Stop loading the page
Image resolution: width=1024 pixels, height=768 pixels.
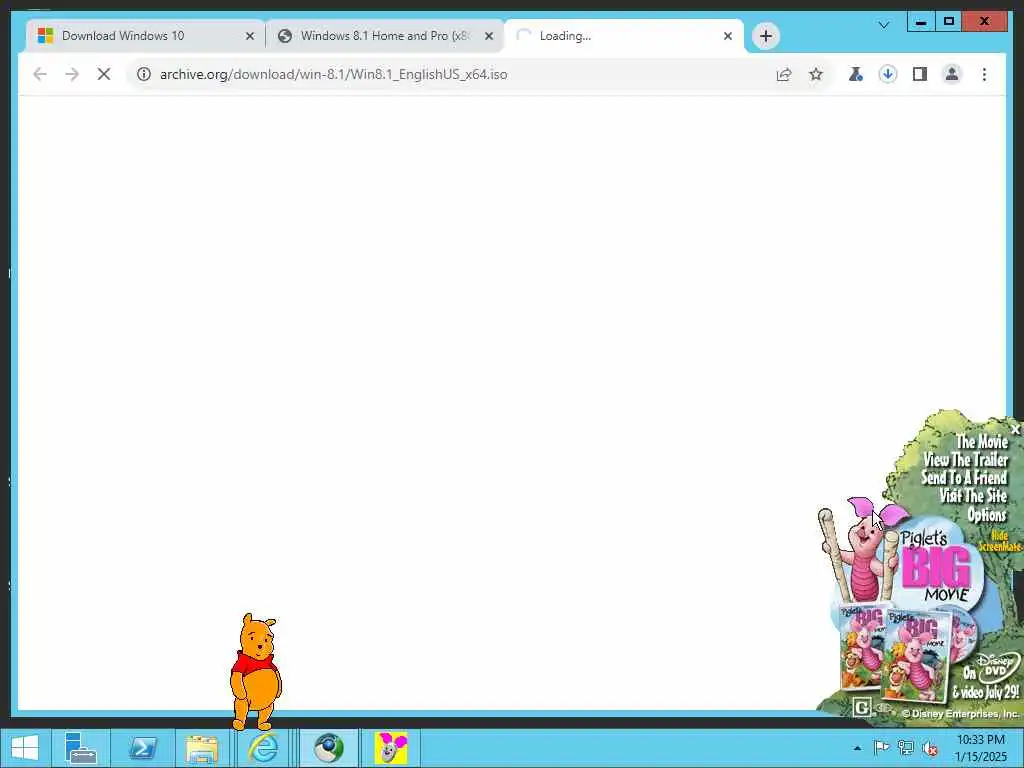coord(104,74)
